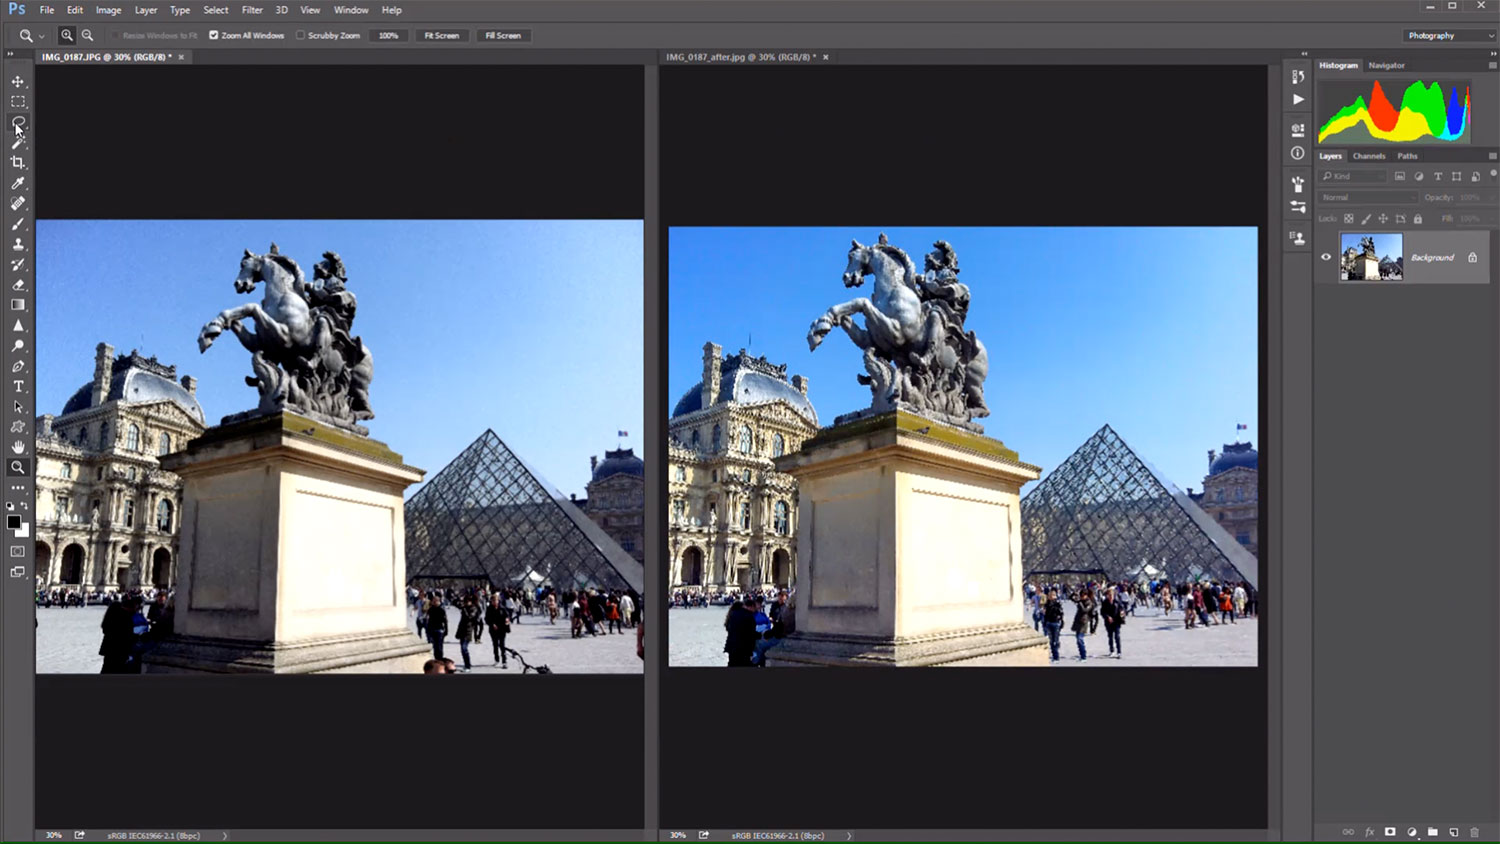1500x844 pixels.
Task: Click the Zoom Out magnifier icon
Action: (x=88, y=35)
